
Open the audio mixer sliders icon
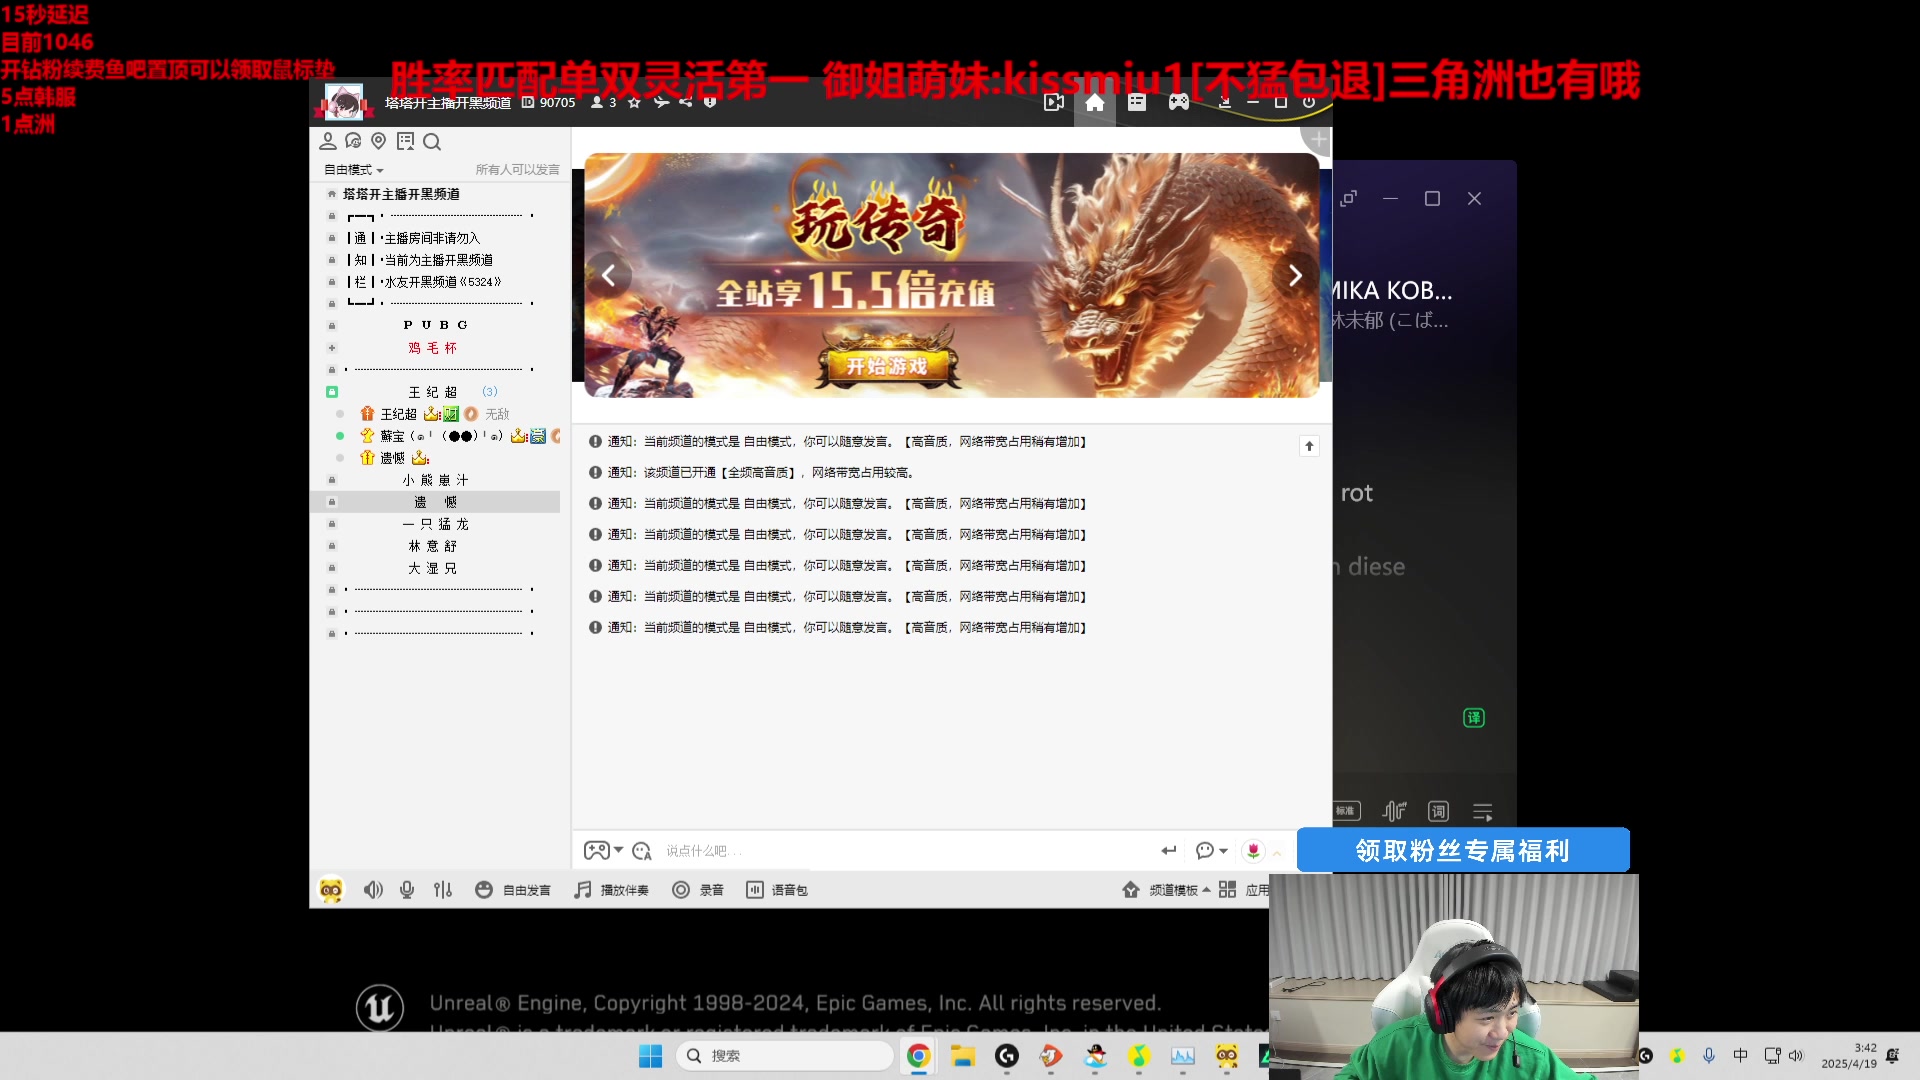pos(443,890)
